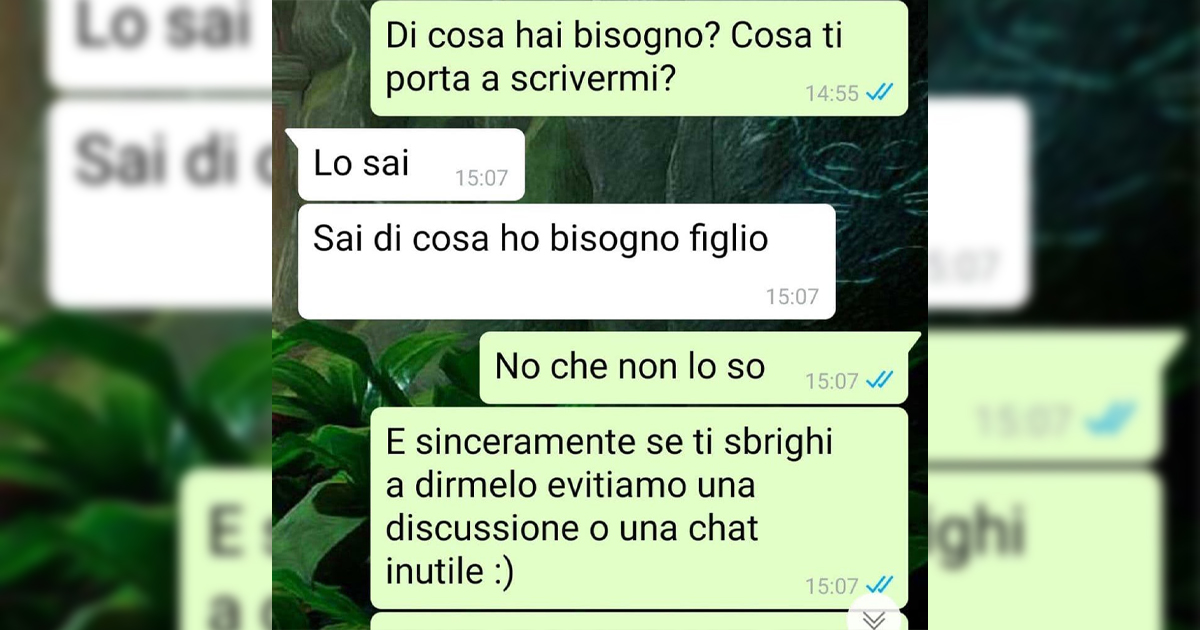This screenshot has height=630, width=1200.
Task: Select the 'Lo sai' received message bubble
Action: coord(411,164)
